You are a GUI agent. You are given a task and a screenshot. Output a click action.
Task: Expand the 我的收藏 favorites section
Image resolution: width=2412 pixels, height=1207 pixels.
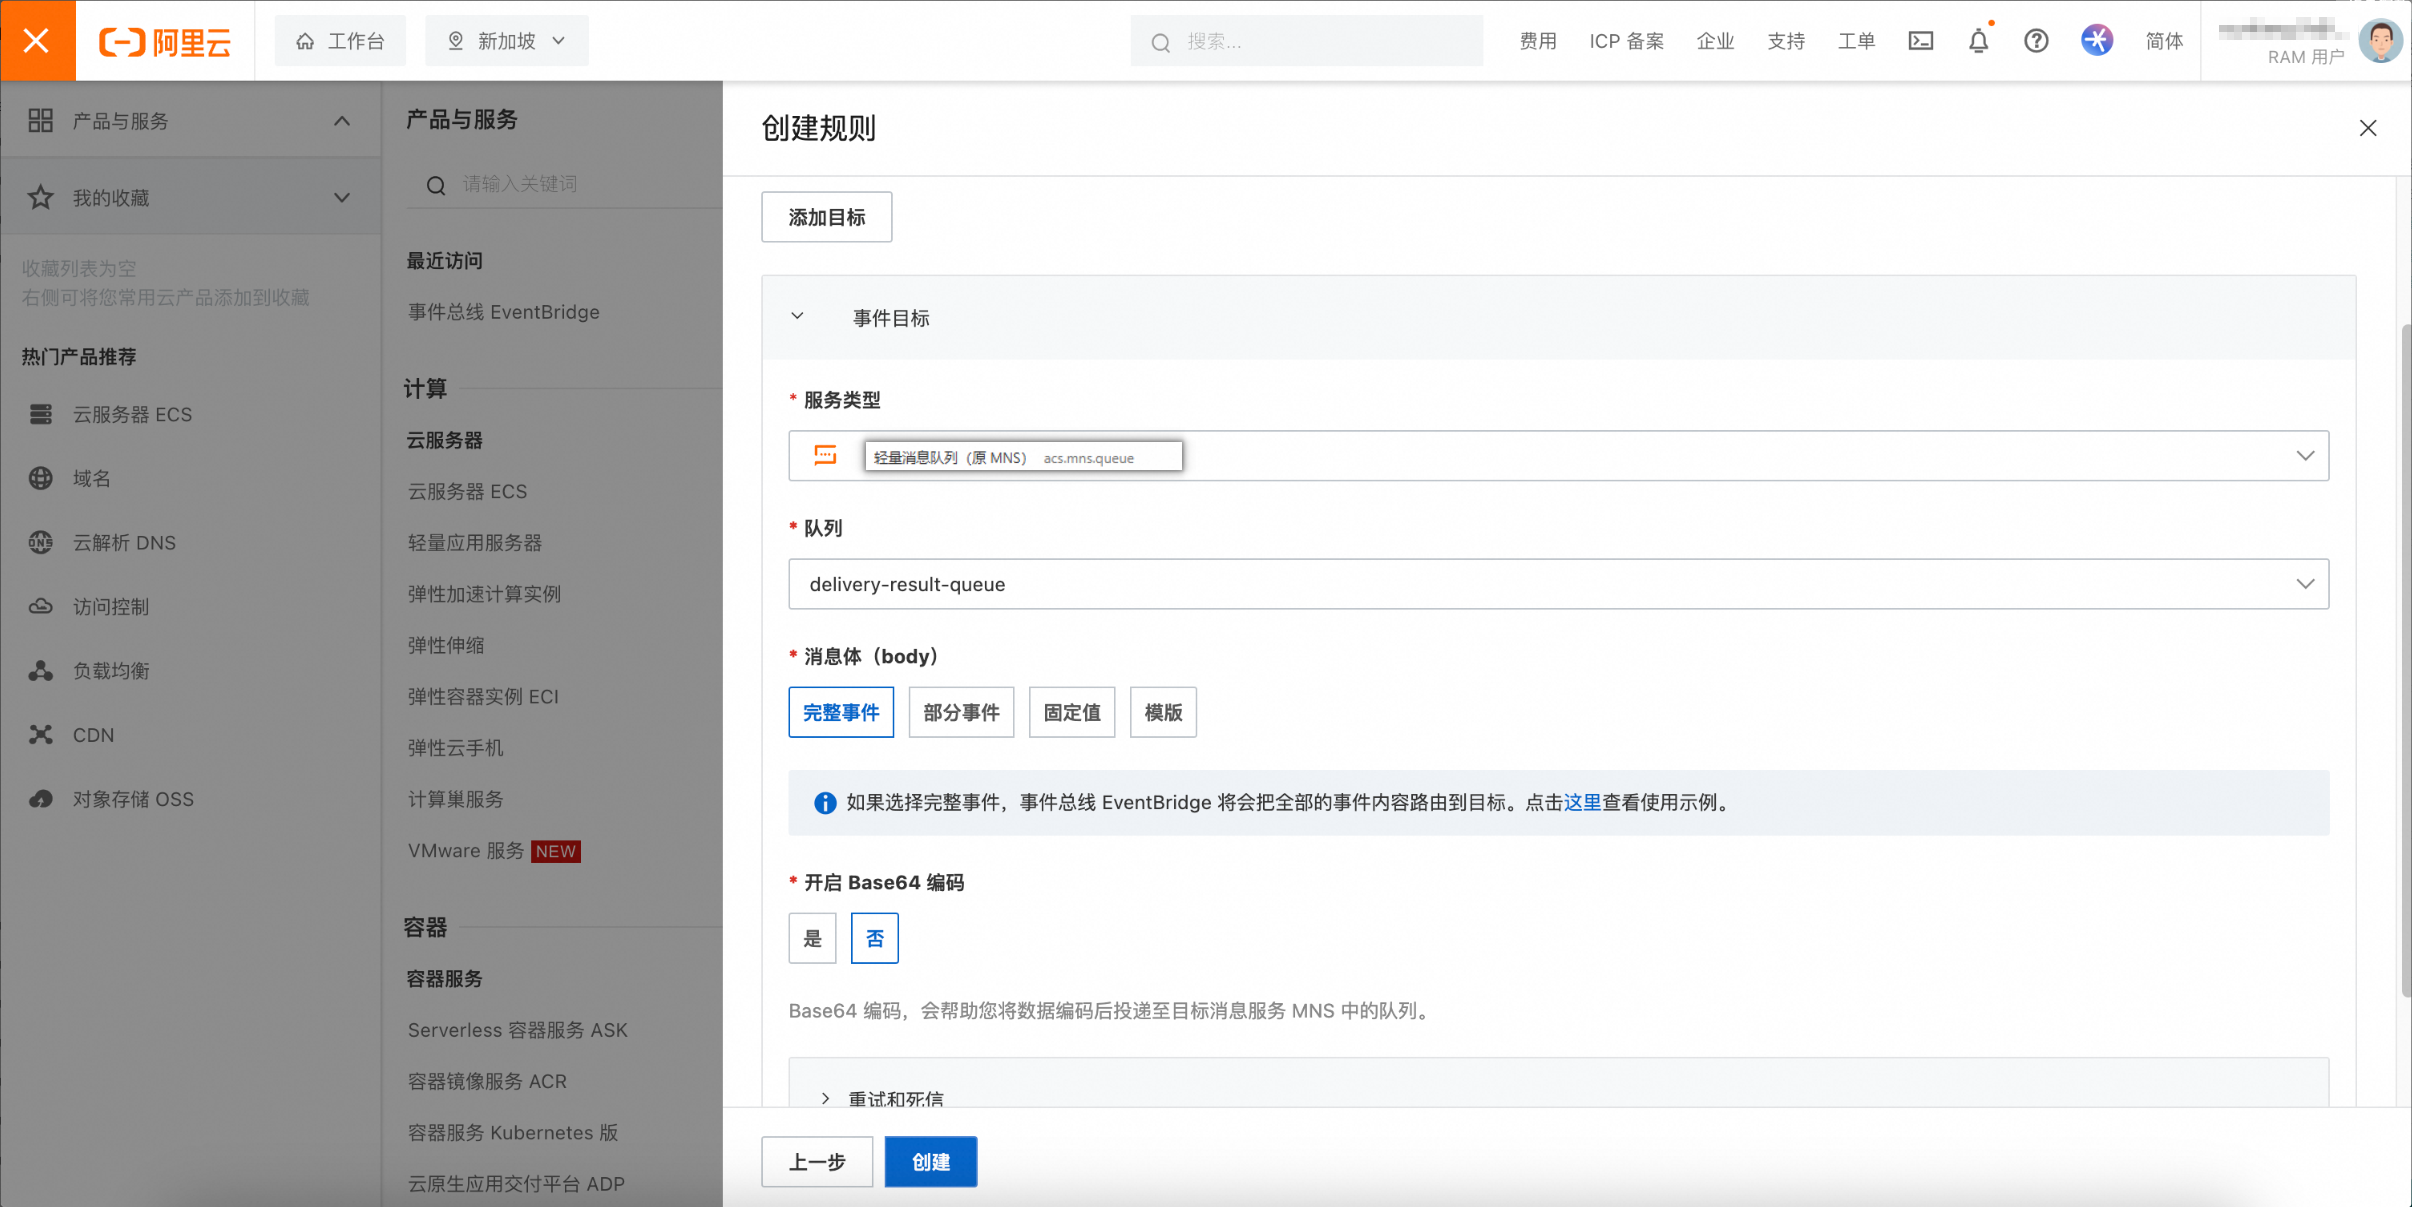pyautogui.click(x=342, y=198)
